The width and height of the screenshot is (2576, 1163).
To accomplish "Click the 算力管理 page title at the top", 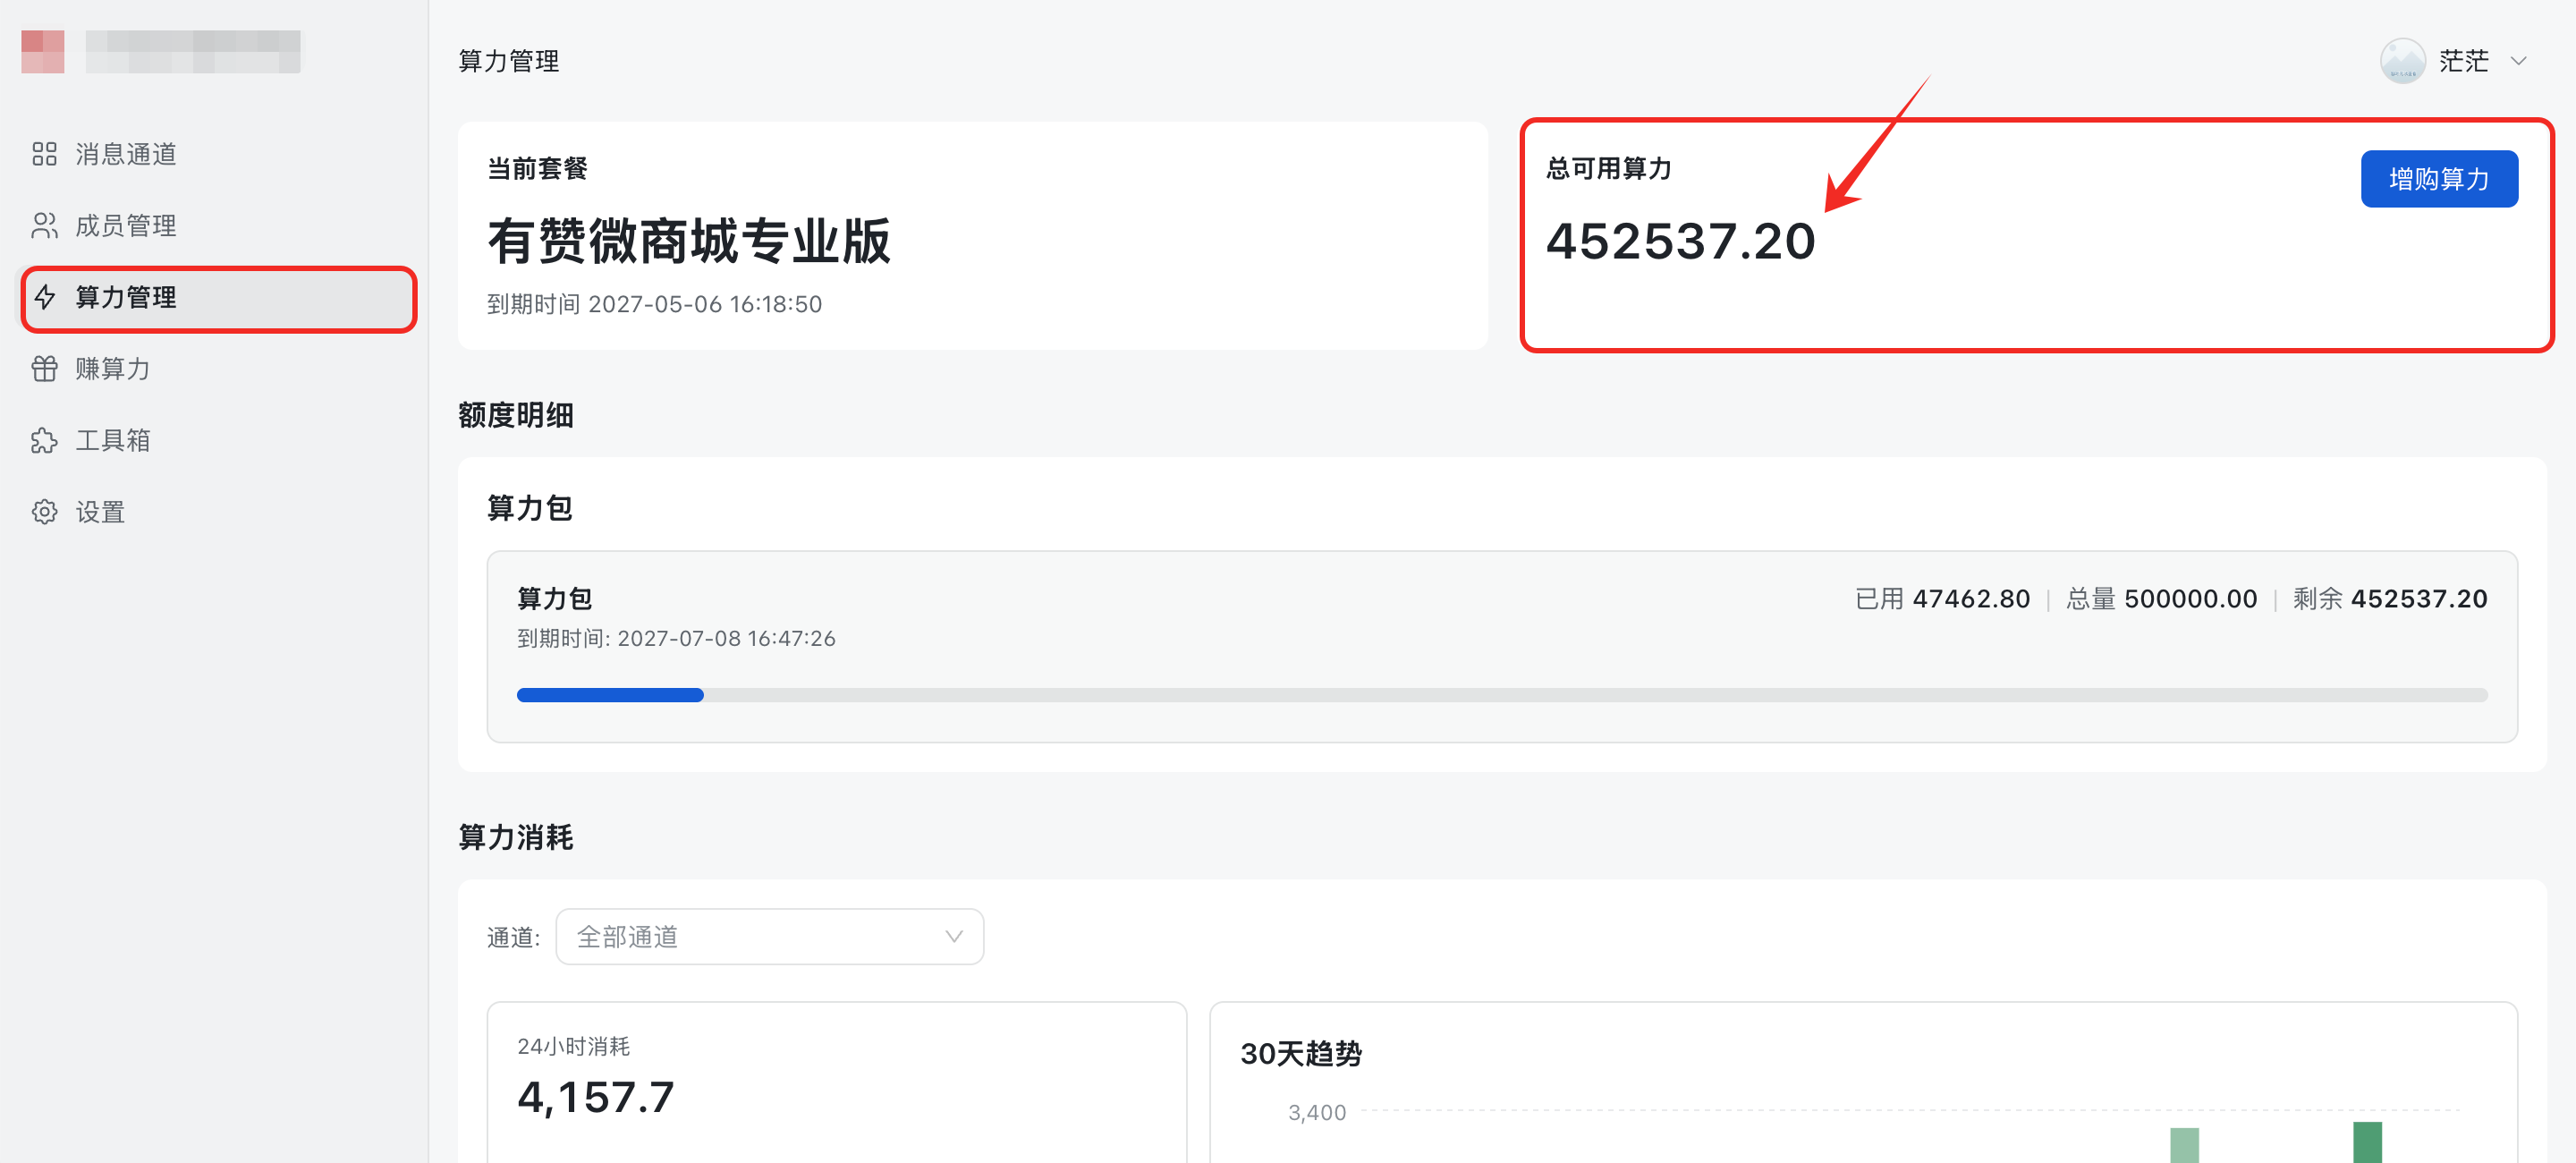I will click(508, 61).
